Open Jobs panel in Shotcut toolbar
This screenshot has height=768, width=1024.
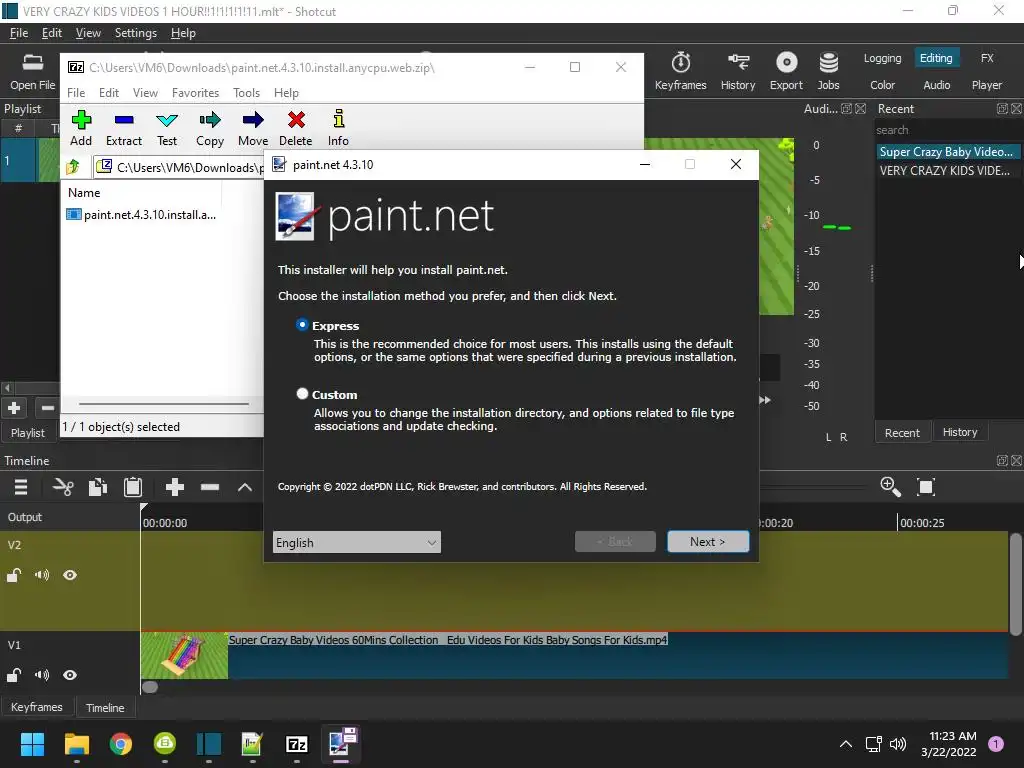point(828,71)
